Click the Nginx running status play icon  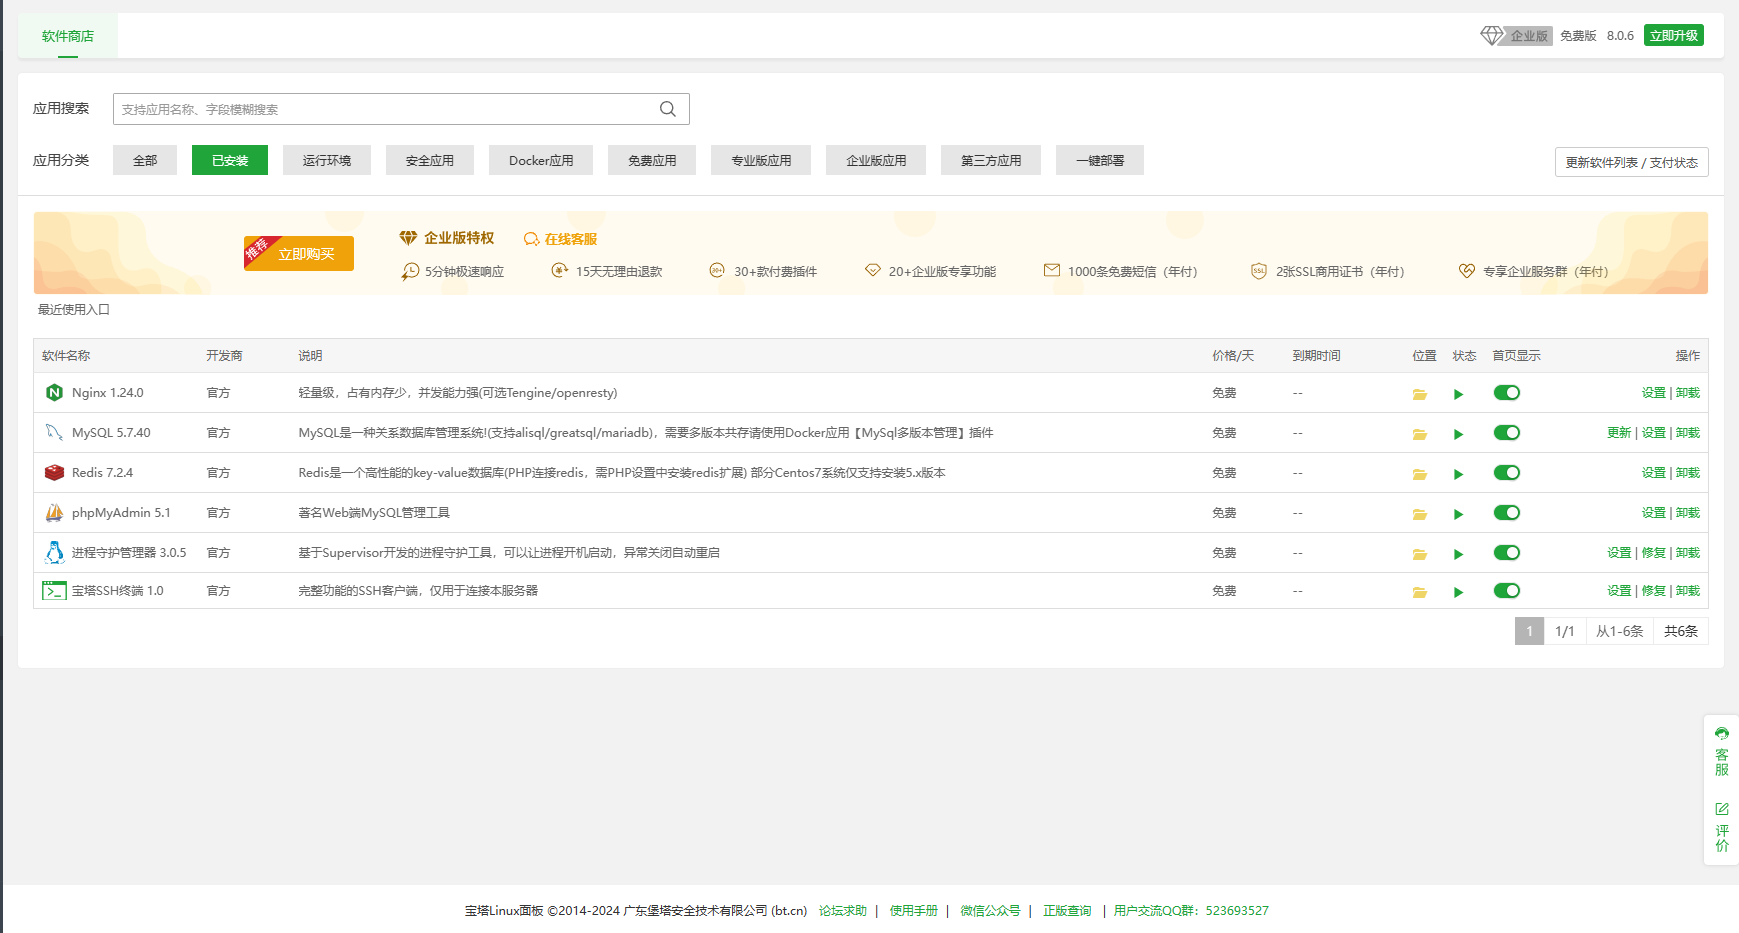pos(1458,394)
